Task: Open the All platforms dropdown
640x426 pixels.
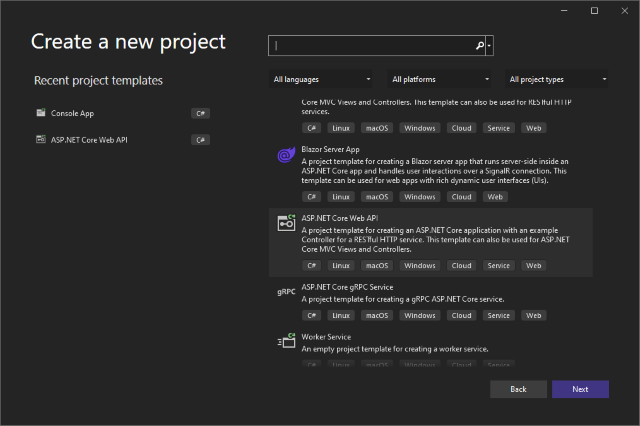Action: coord(440,79)
